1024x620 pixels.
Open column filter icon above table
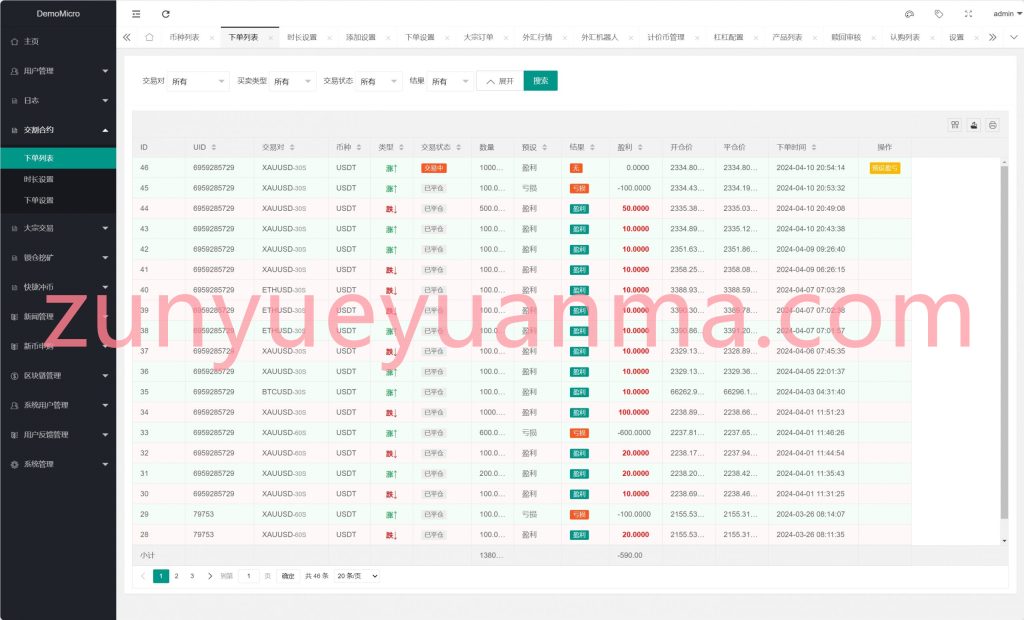(955, 125)
